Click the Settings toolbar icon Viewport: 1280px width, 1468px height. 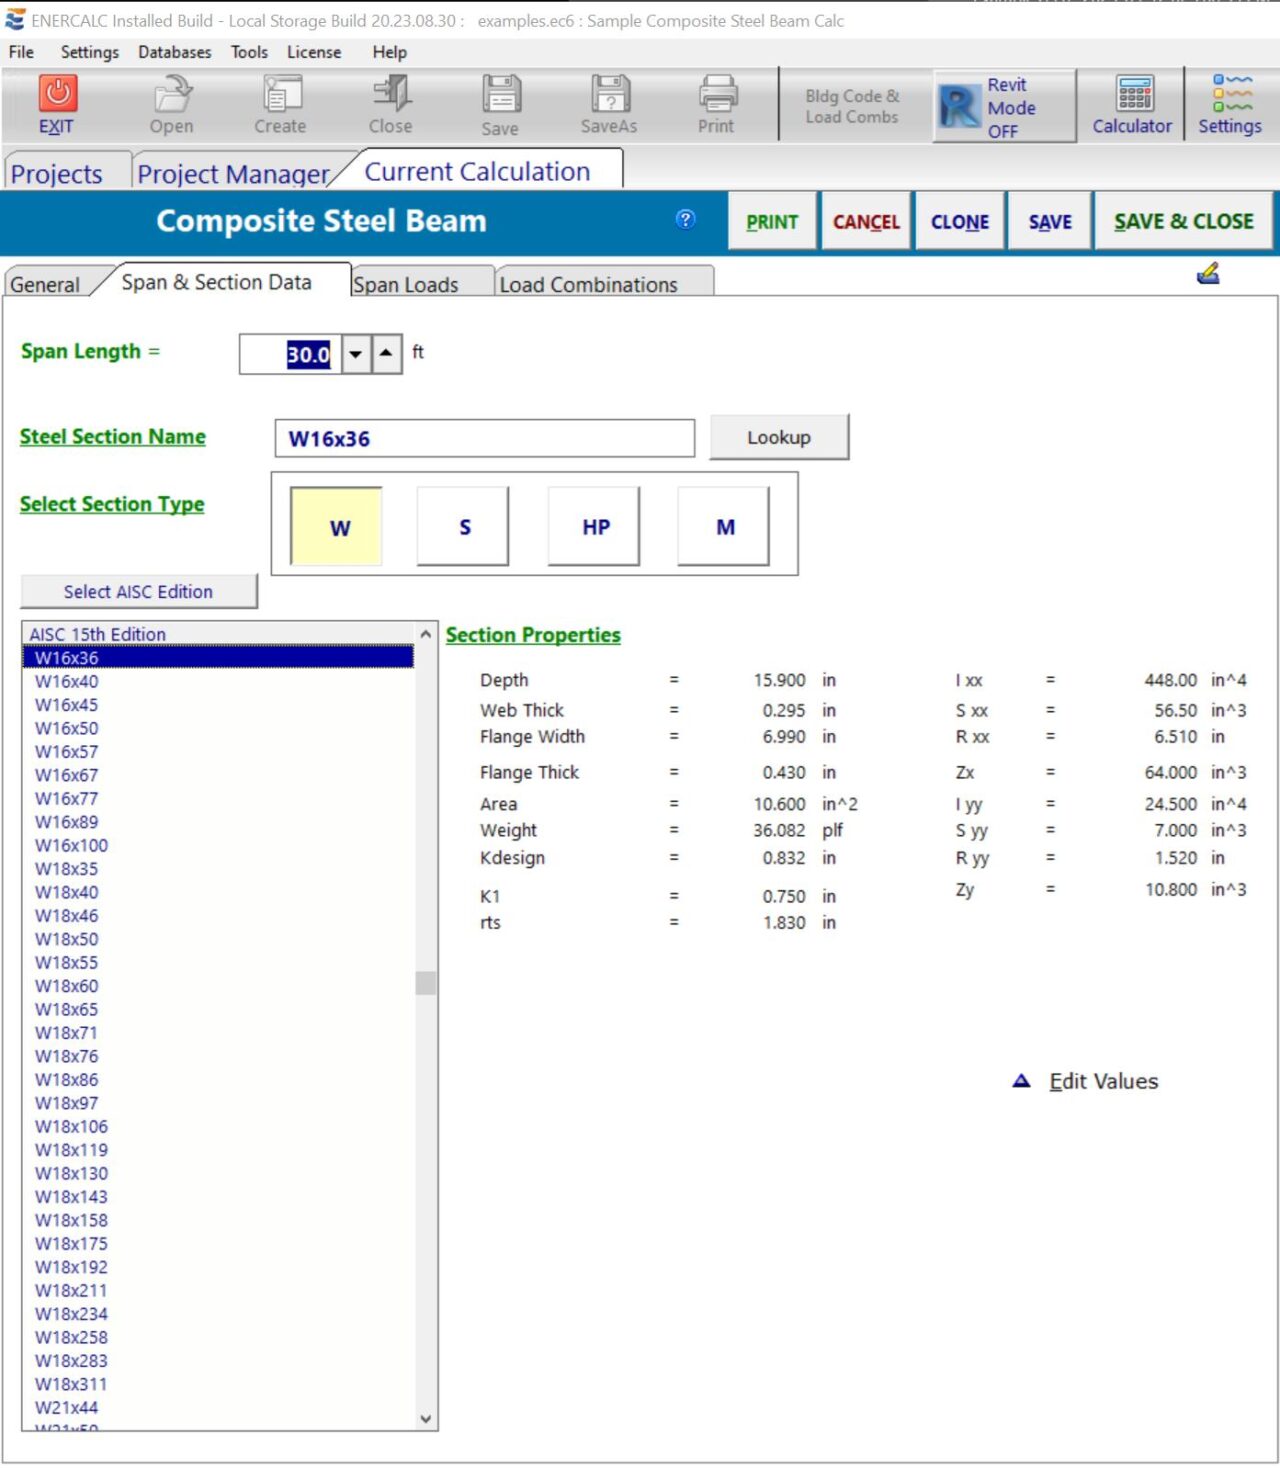pos(1231,93)
